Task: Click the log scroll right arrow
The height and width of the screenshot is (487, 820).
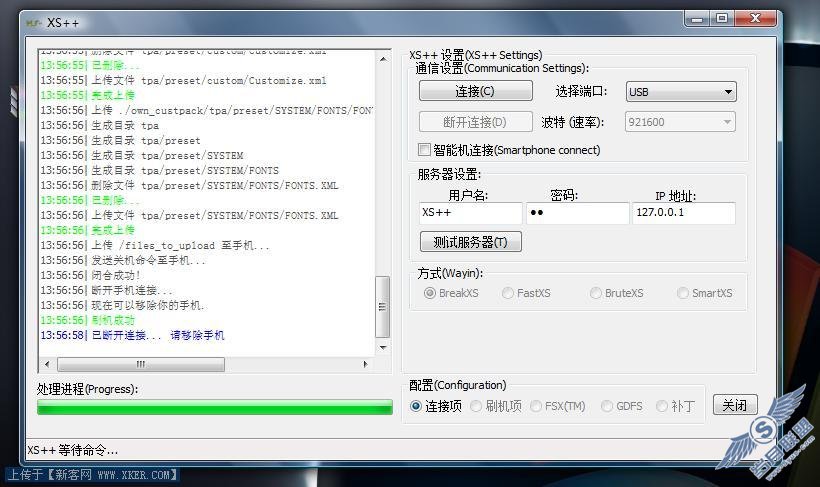Action: pyautogui.click(x=365, y=364)
